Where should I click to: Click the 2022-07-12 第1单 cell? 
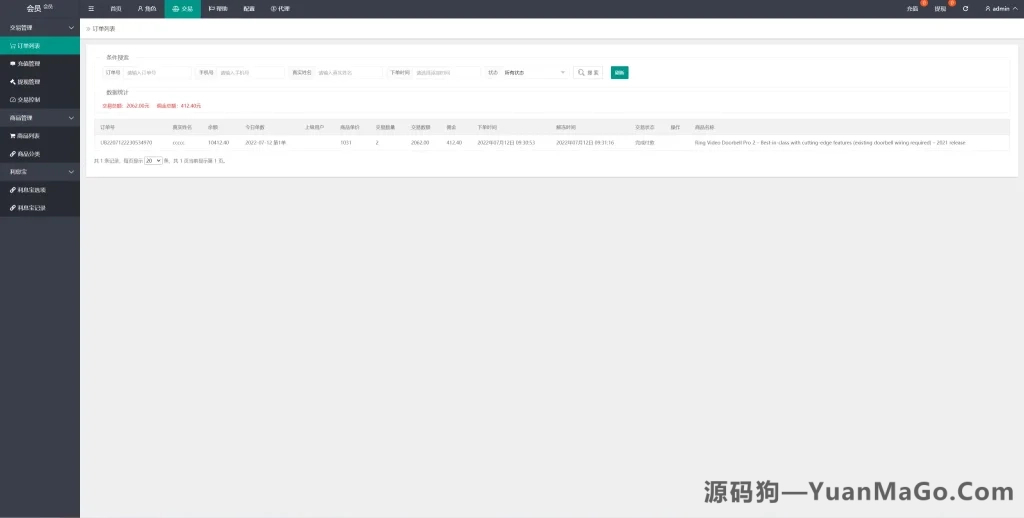(x=265, y=142)
